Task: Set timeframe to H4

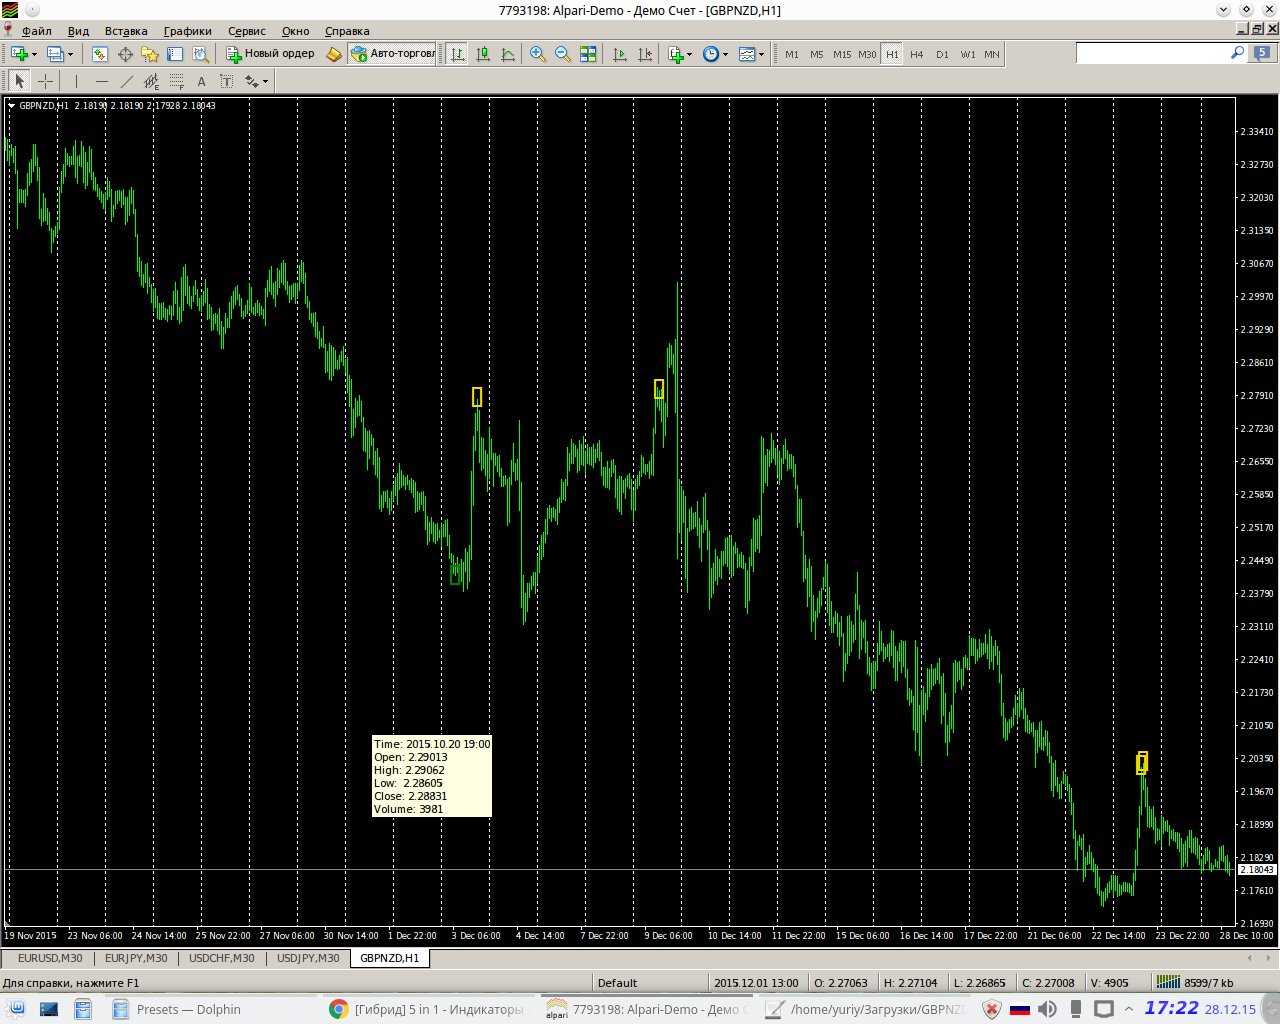Action: [917, 54]
